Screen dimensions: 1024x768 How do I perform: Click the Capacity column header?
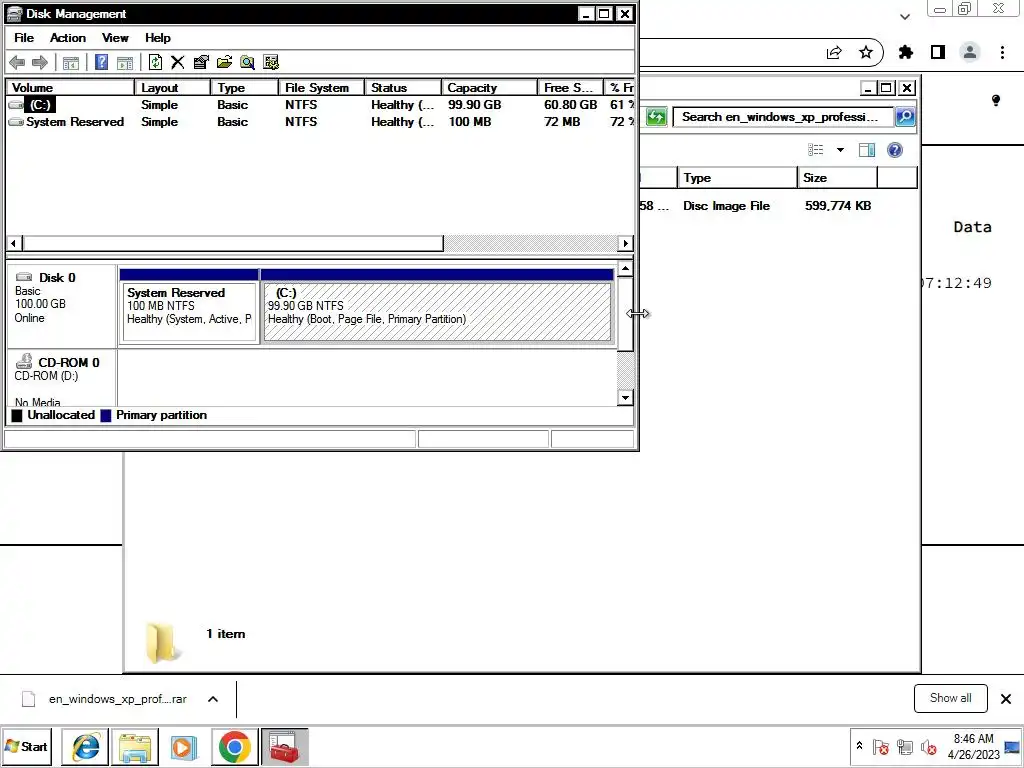pyautogui.click(x=489, y=88)
